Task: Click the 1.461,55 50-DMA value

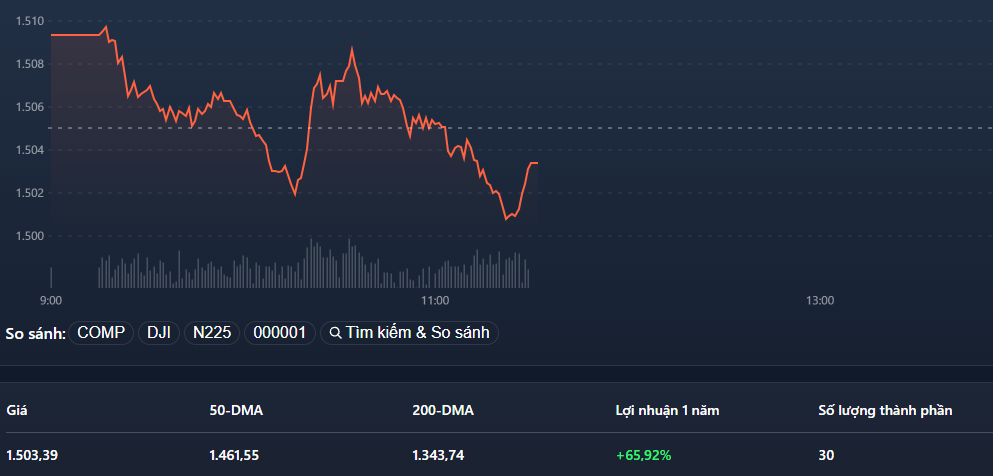Action: pyautogui.click(x=235, y=455)
